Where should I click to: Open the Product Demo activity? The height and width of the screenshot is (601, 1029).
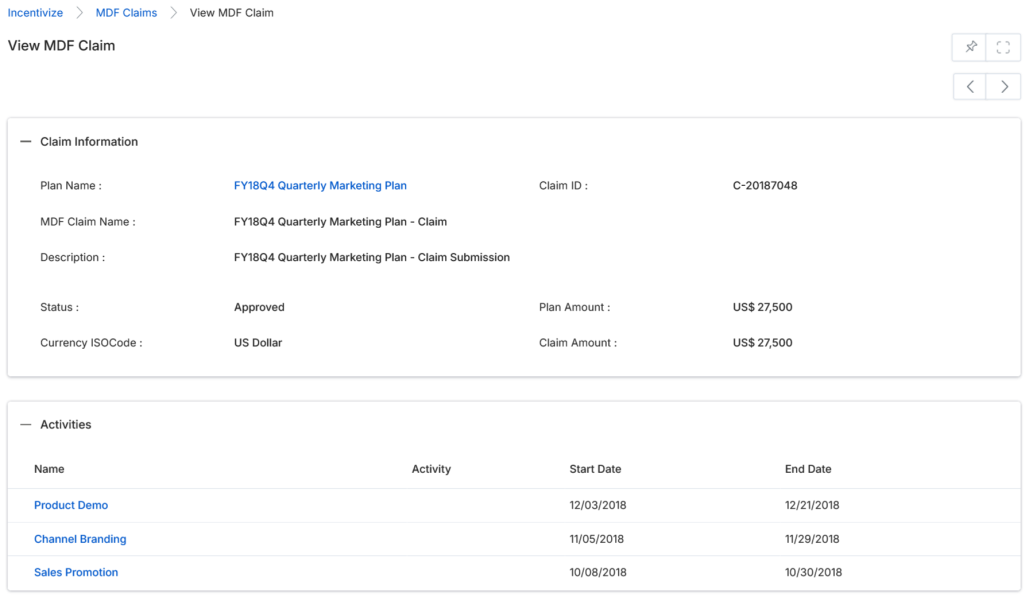click(71, 505)
